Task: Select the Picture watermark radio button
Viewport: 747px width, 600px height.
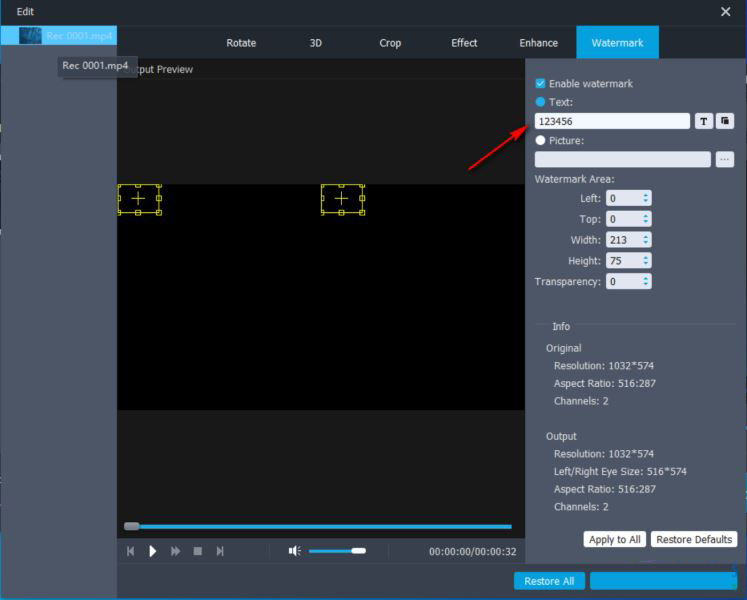Action: point(540,141)
